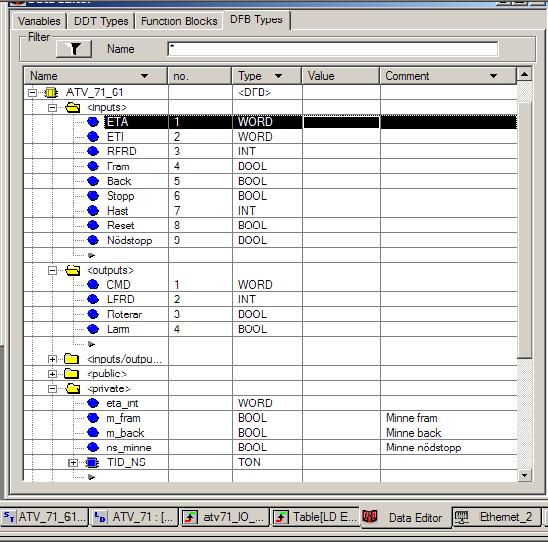548x542 pixels.
Task: Expand the public folder
Action: (x=52, y=374)
